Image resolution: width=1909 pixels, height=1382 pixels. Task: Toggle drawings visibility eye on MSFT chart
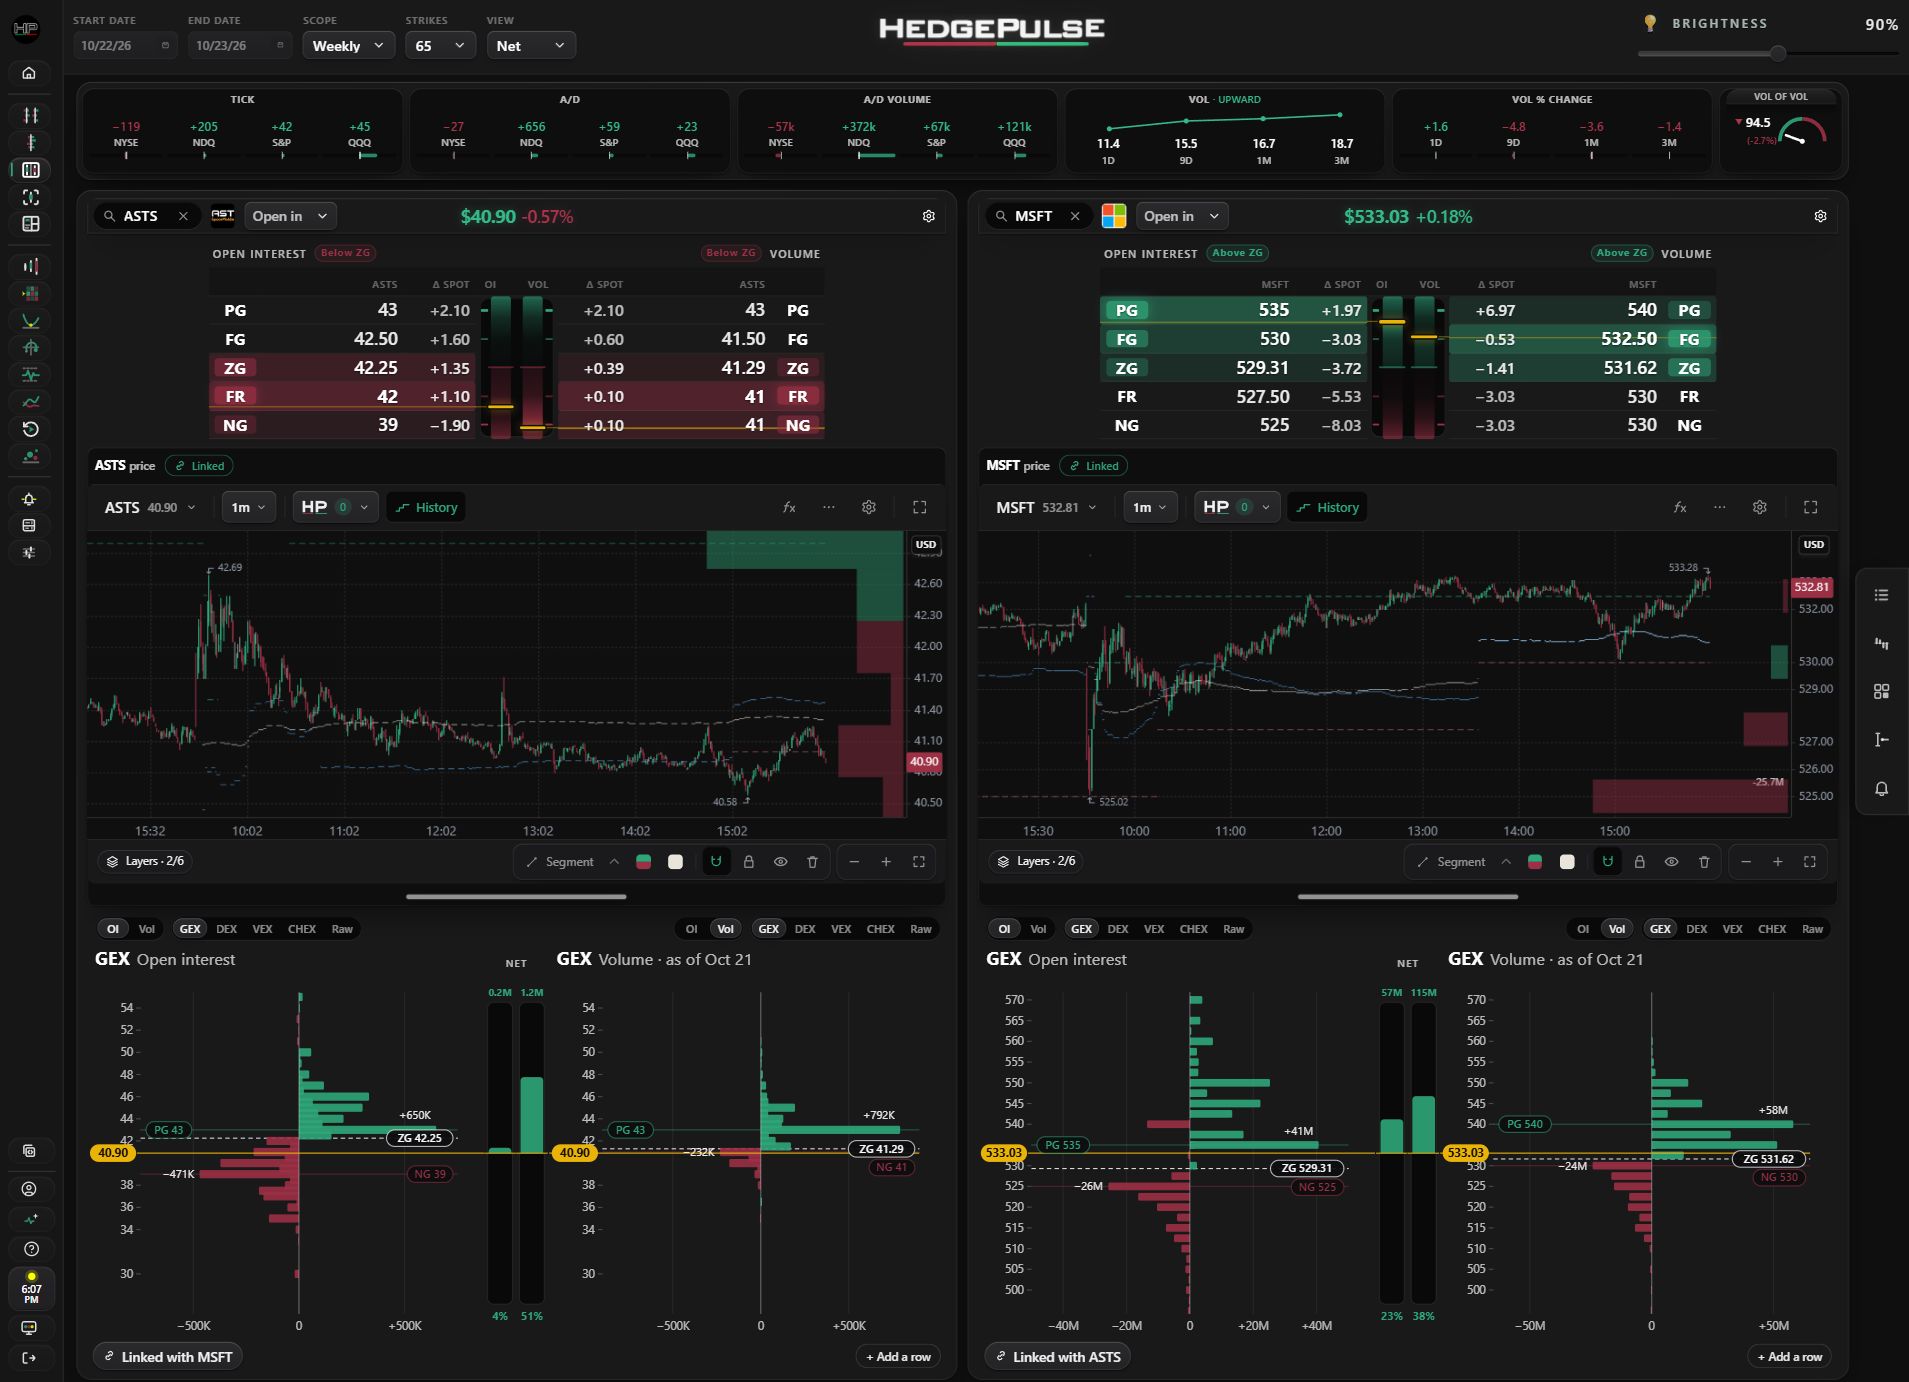click(x=1671, y=862)
